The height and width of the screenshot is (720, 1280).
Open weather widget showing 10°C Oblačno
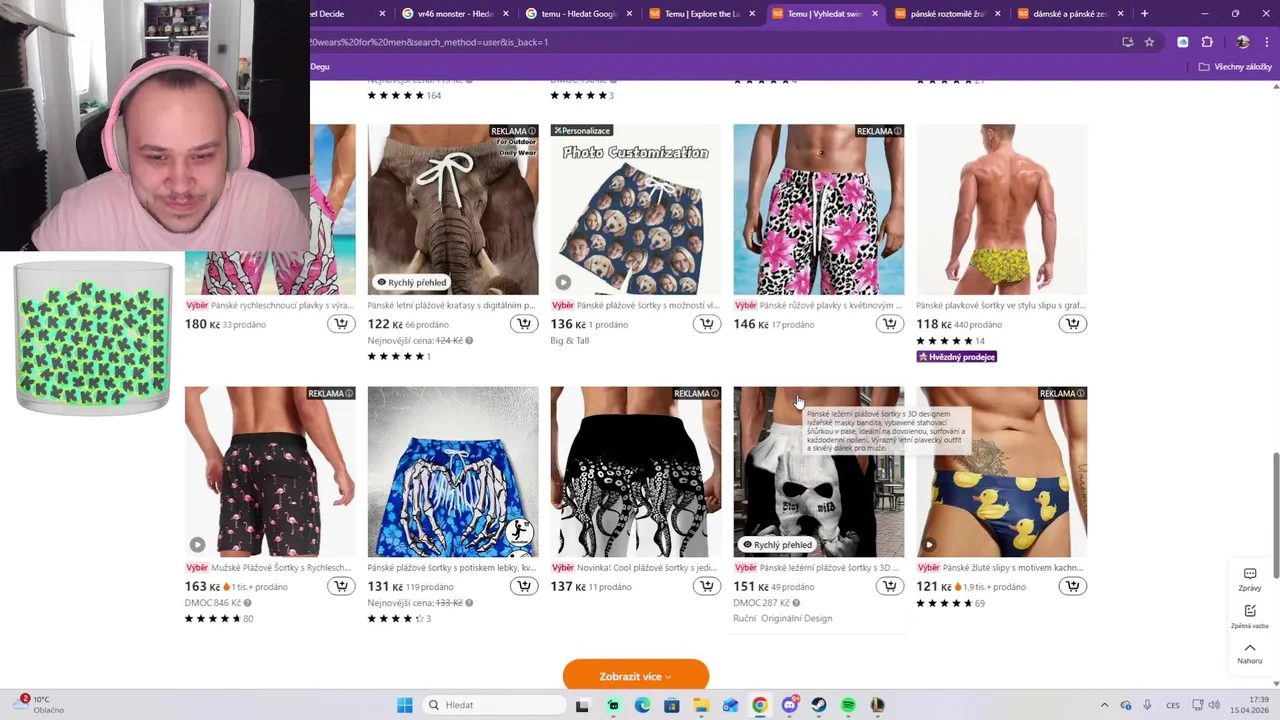[x=40, y=705]
